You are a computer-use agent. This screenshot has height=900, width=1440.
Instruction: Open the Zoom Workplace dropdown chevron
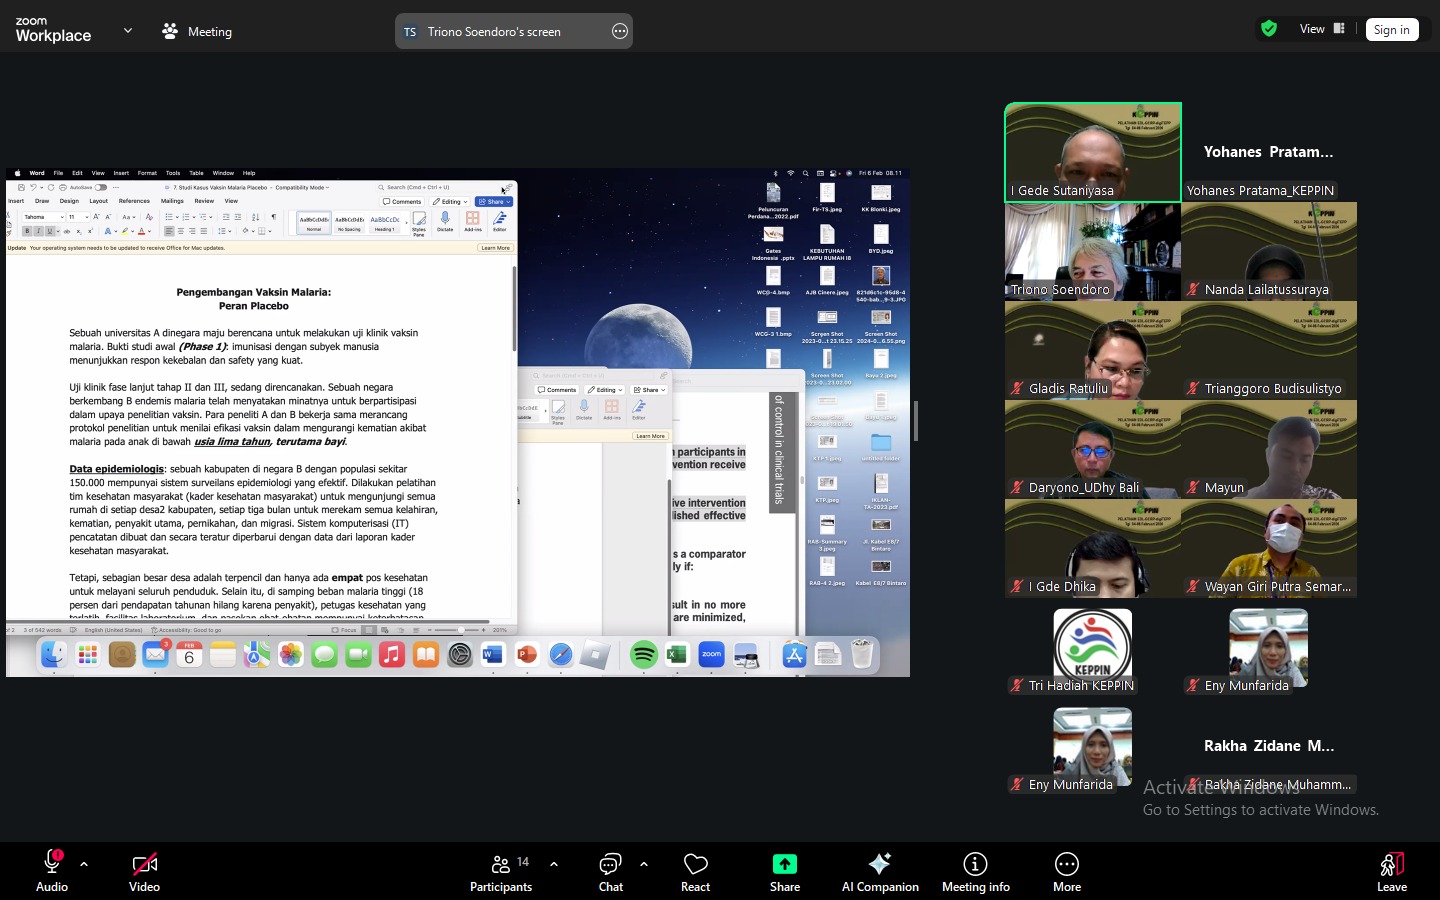pos(128,31)
